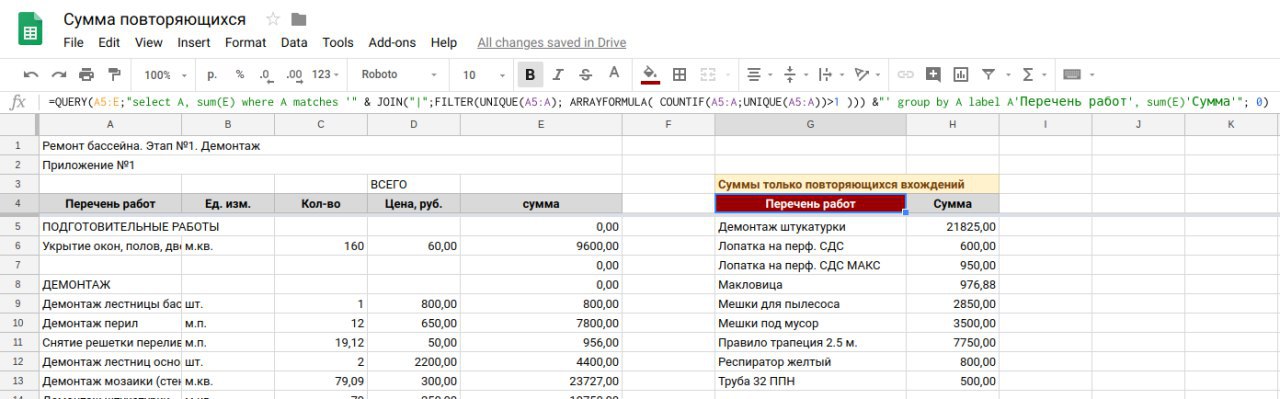Select cell G4 Перечень работ

(810, 203)
